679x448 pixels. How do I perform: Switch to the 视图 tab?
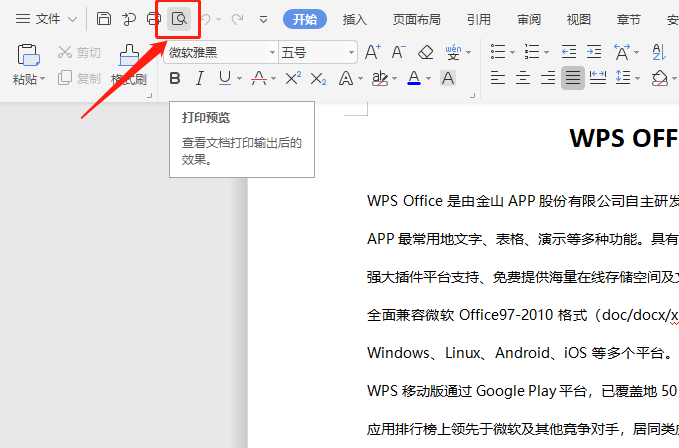[x=579, y=19]
